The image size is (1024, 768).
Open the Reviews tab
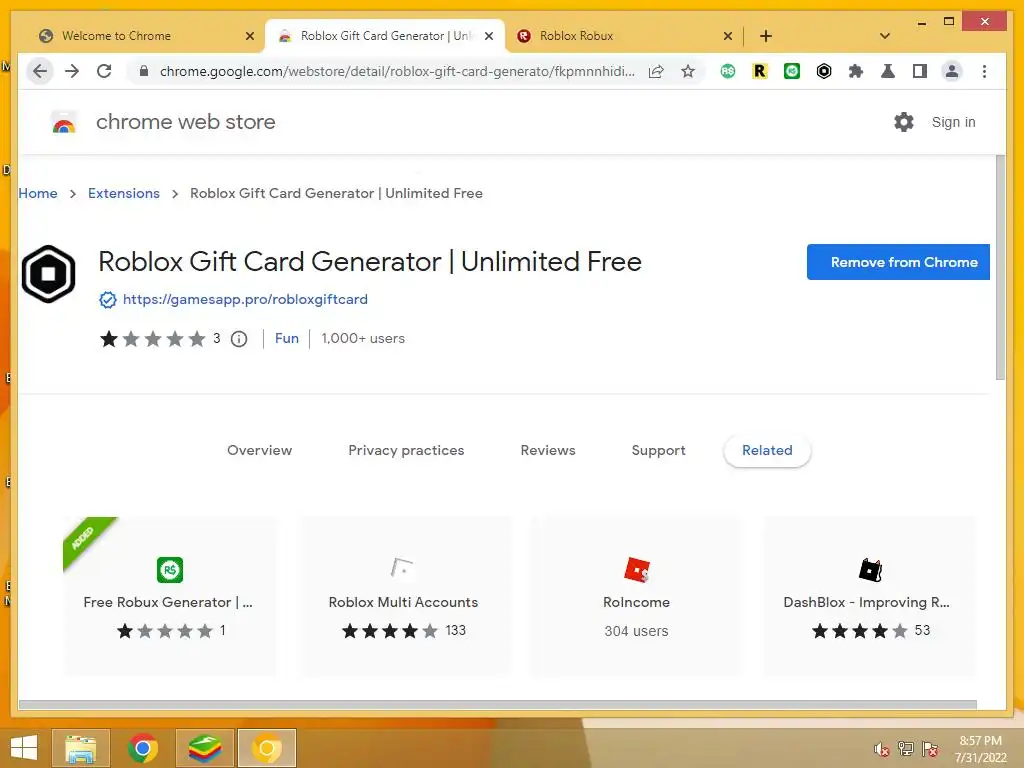548,451
